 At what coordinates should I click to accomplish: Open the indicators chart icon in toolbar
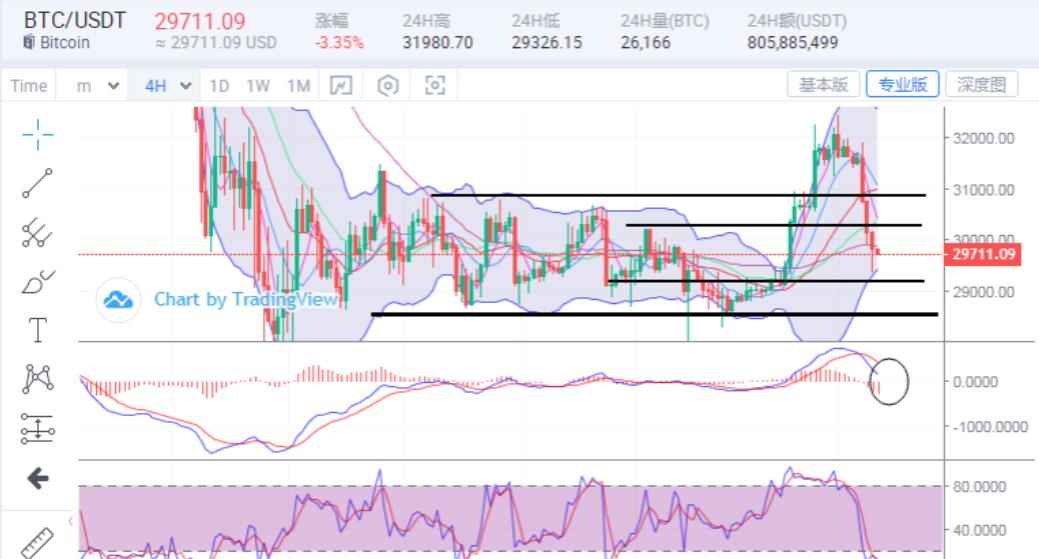[341, 86]
